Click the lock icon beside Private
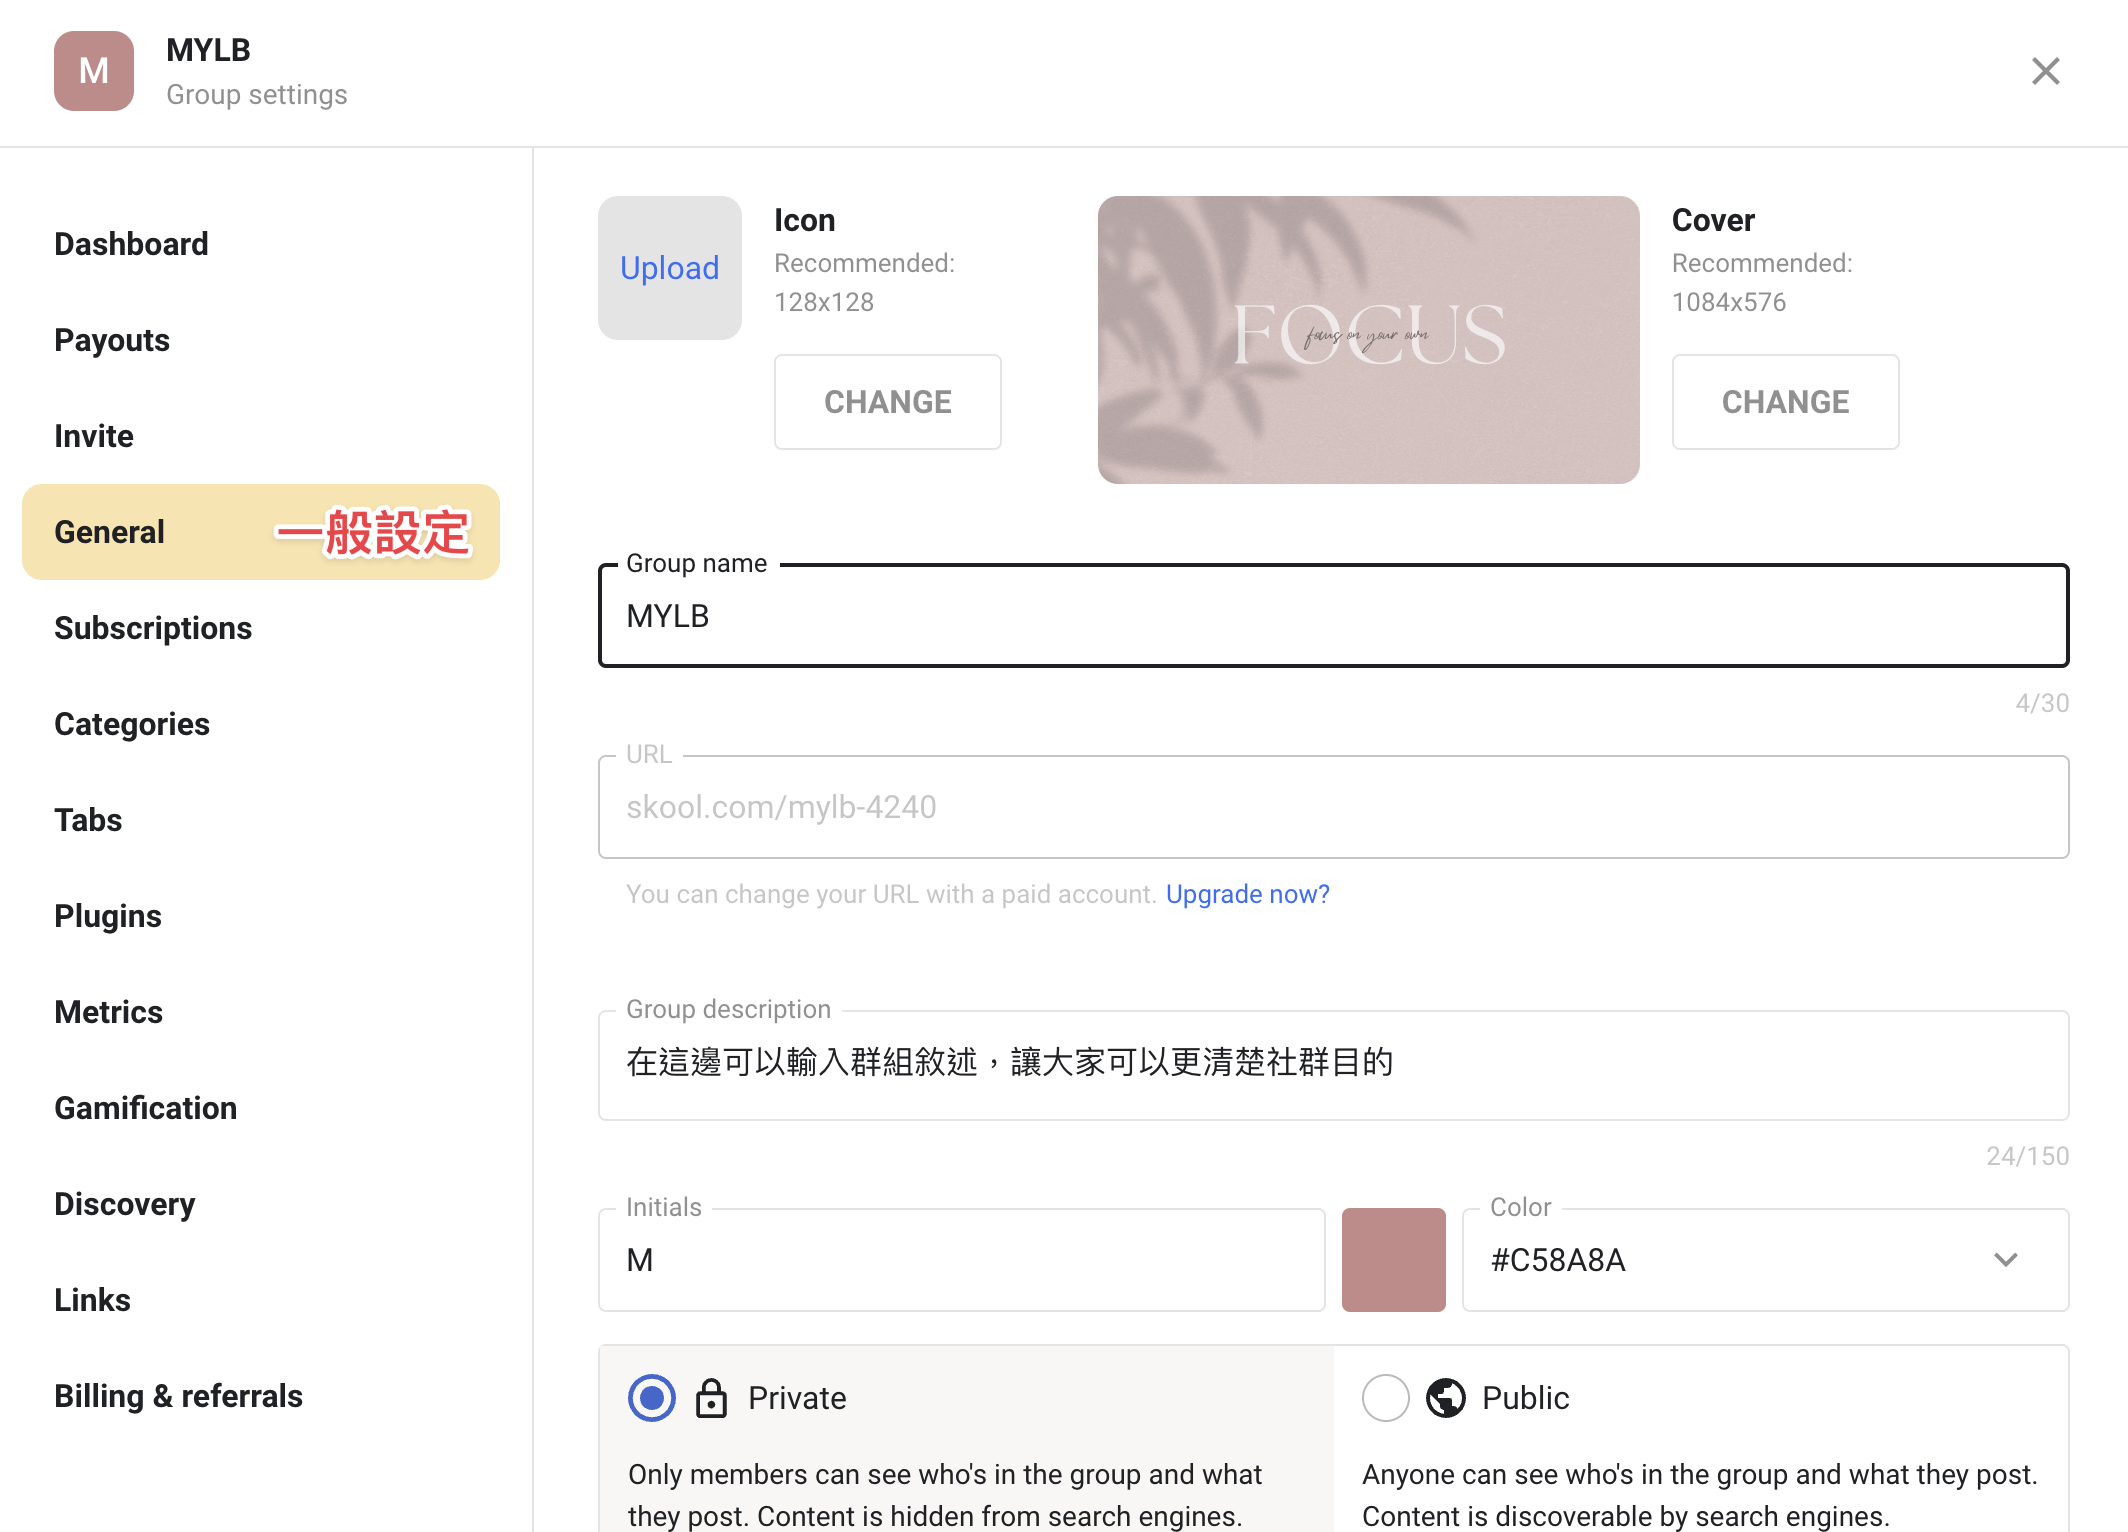The height and width of the screenshot is (1532, 2128). point(711,1398)
